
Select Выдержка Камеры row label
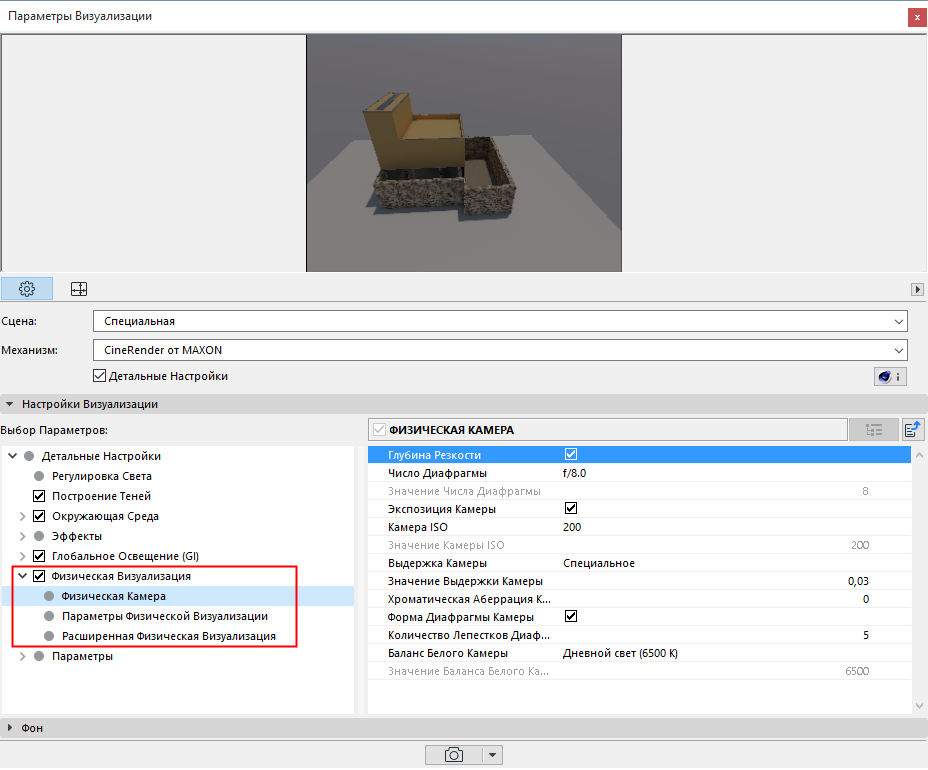(437, 563)
